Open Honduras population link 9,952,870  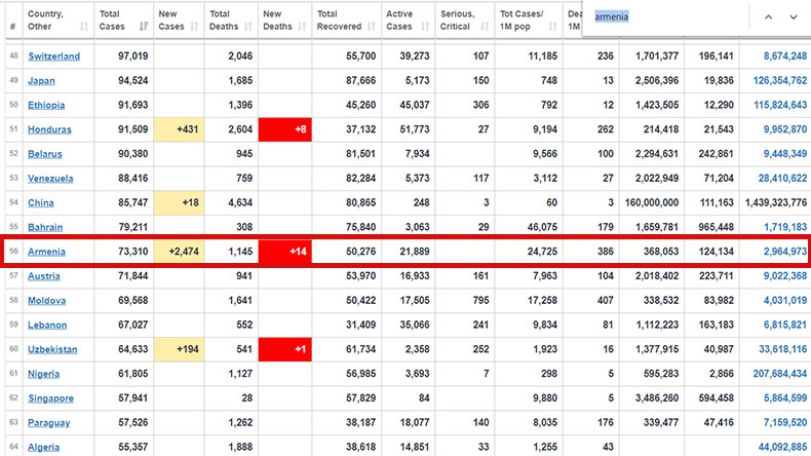(785, 129)
